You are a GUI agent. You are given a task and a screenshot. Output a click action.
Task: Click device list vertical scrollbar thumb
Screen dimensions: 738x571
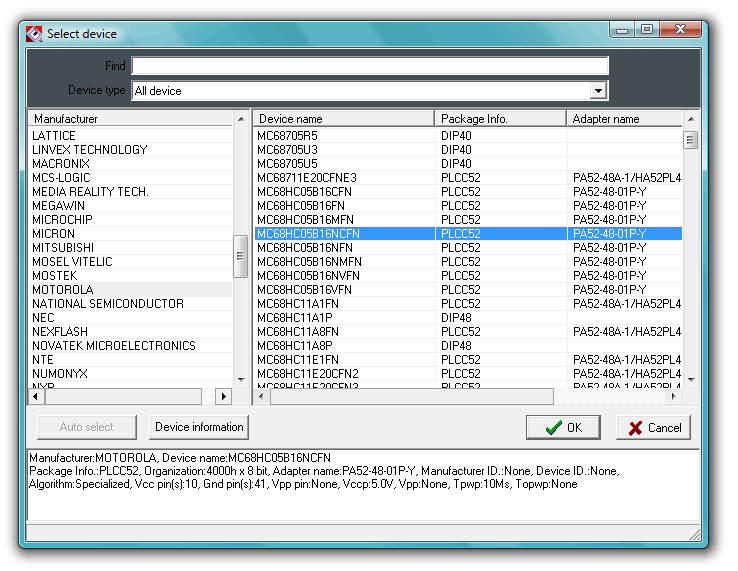(690, 140)
